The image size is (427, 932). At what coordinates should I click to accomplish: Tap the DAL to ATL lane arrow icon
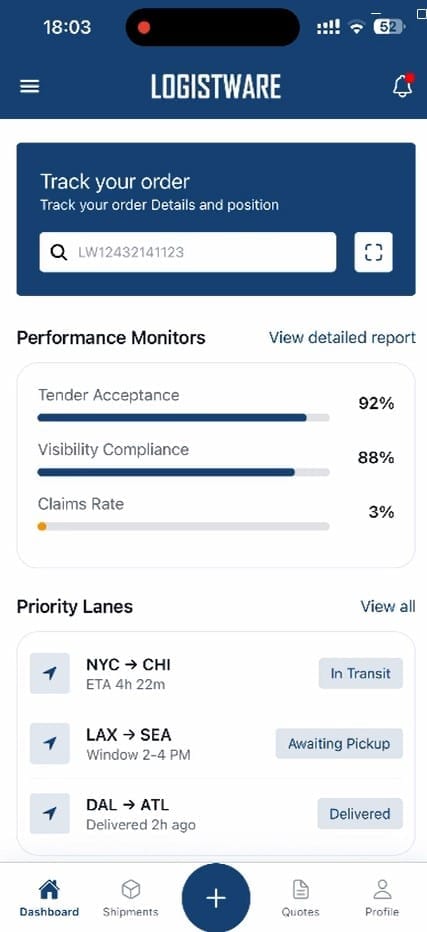pyautogui.click(x=50, y=813)
